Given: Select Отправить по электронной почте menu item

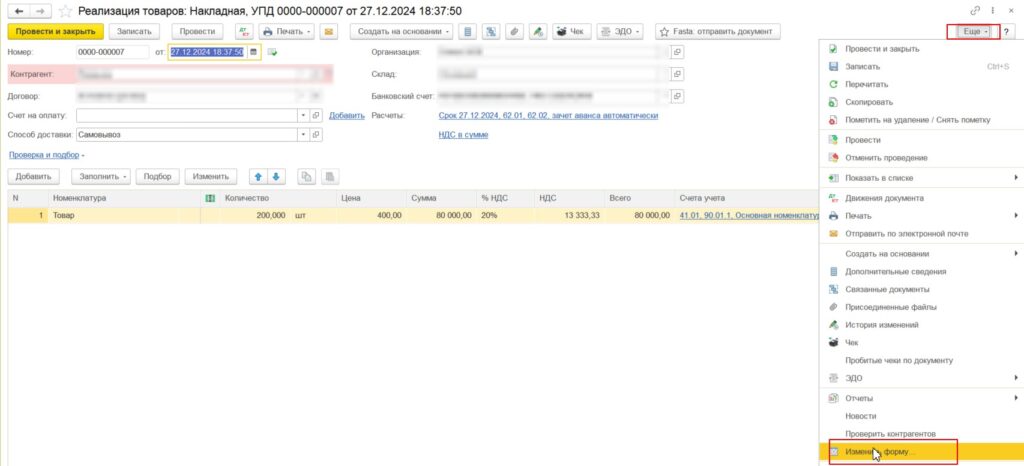Looking at the screenshot, I should [921, 233].
